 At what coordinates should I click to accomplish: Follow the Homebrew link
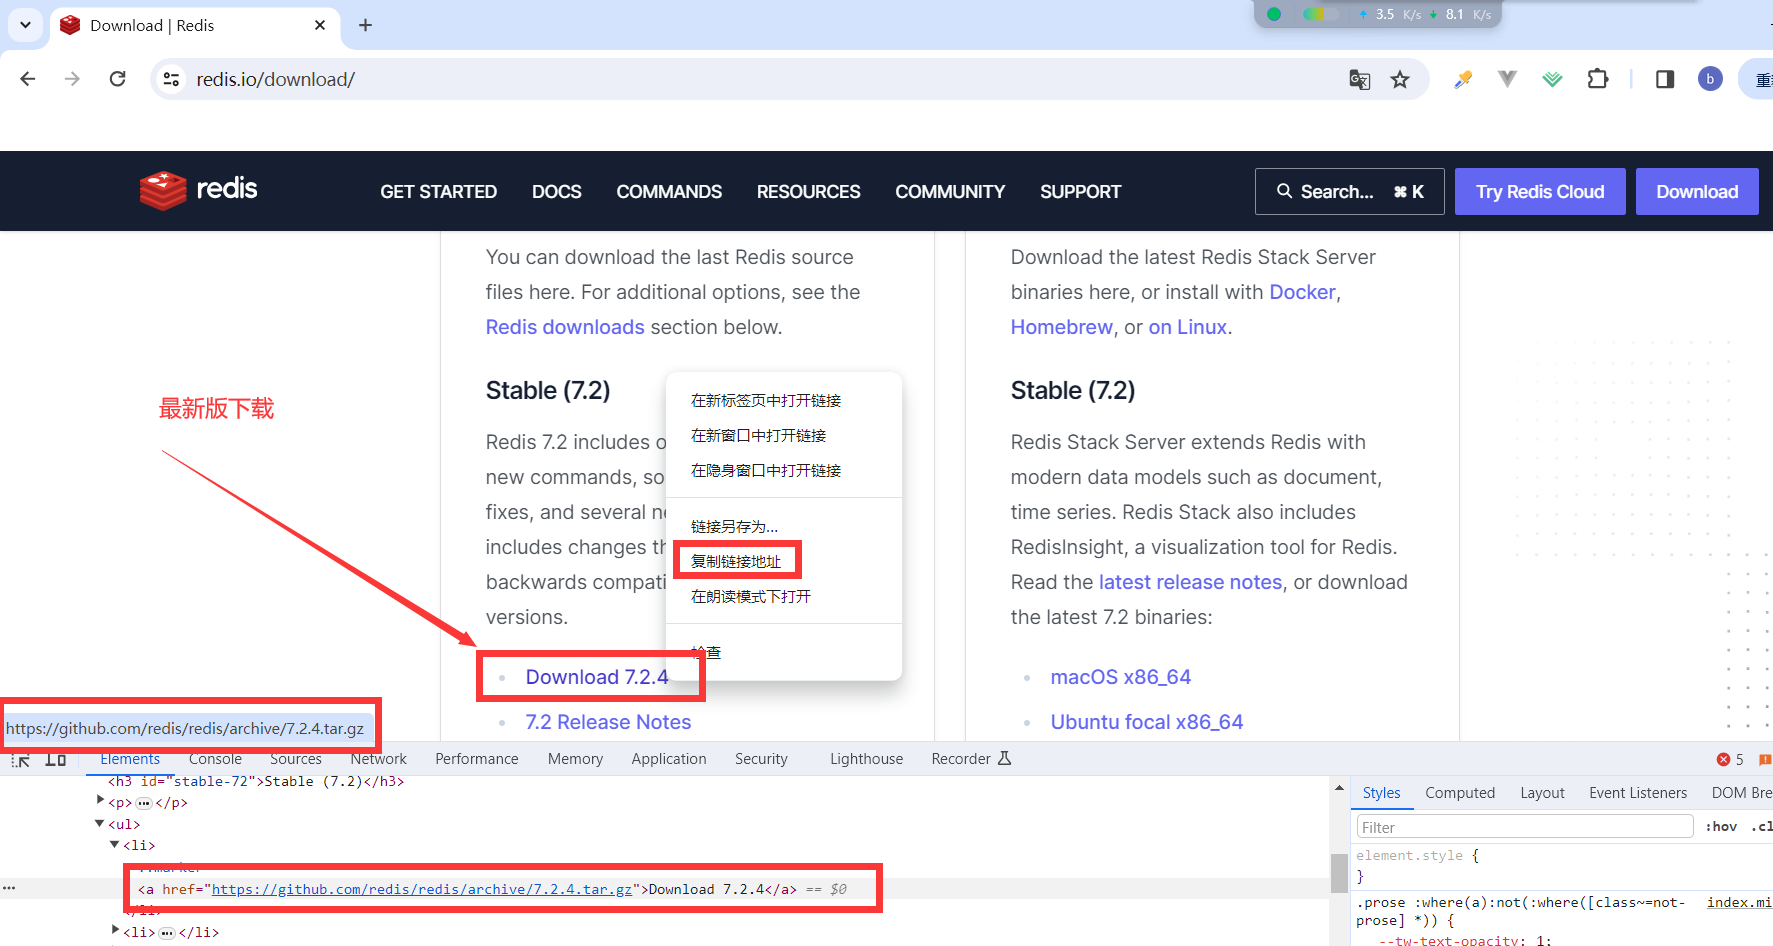pos(1061,327)
